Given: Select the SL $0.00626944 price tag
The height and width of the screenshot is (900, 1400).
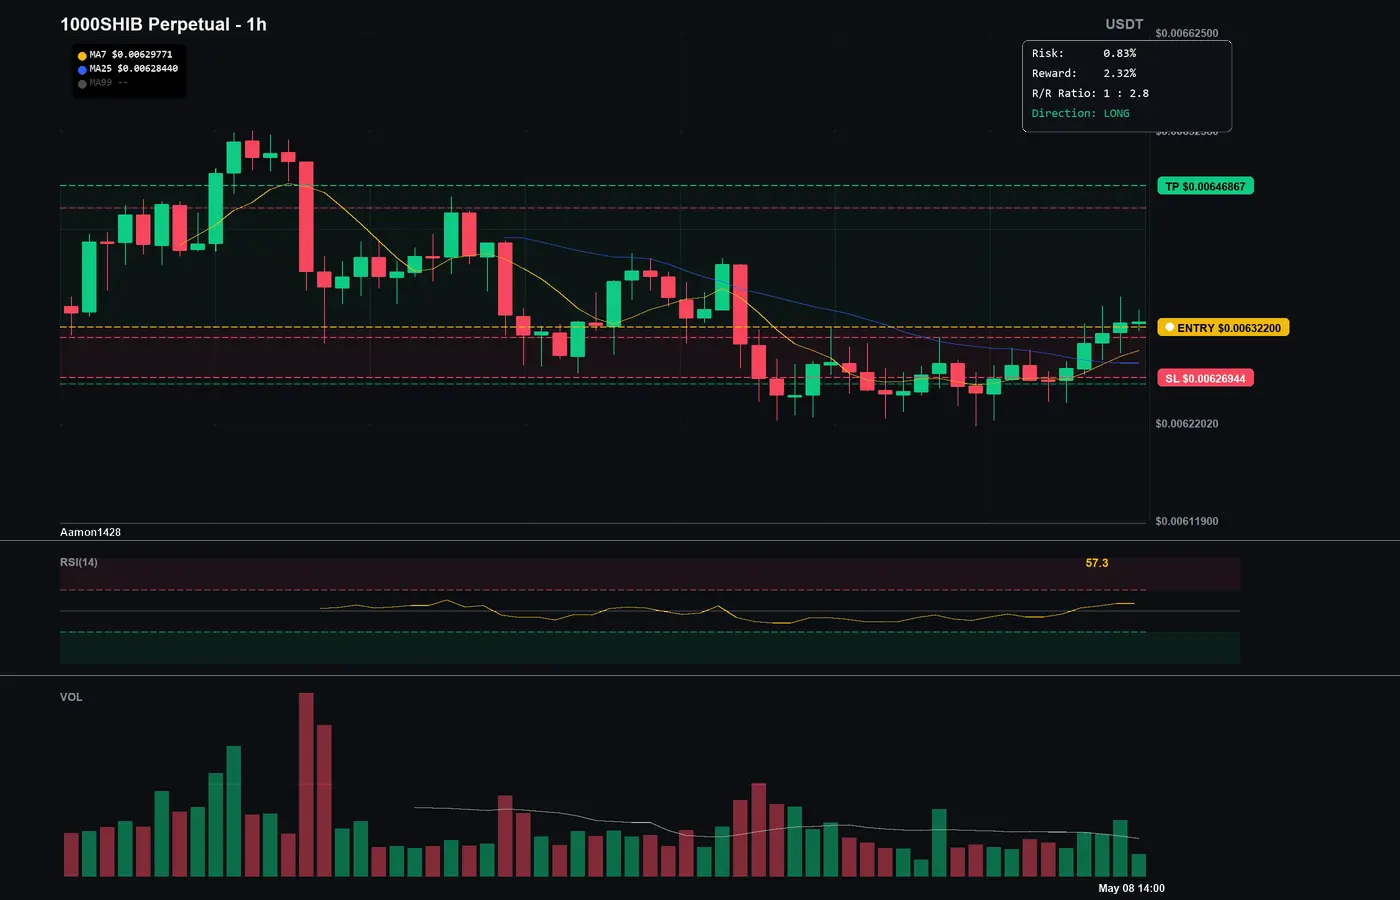Looking at the screenshot, I should [1205, 378].
